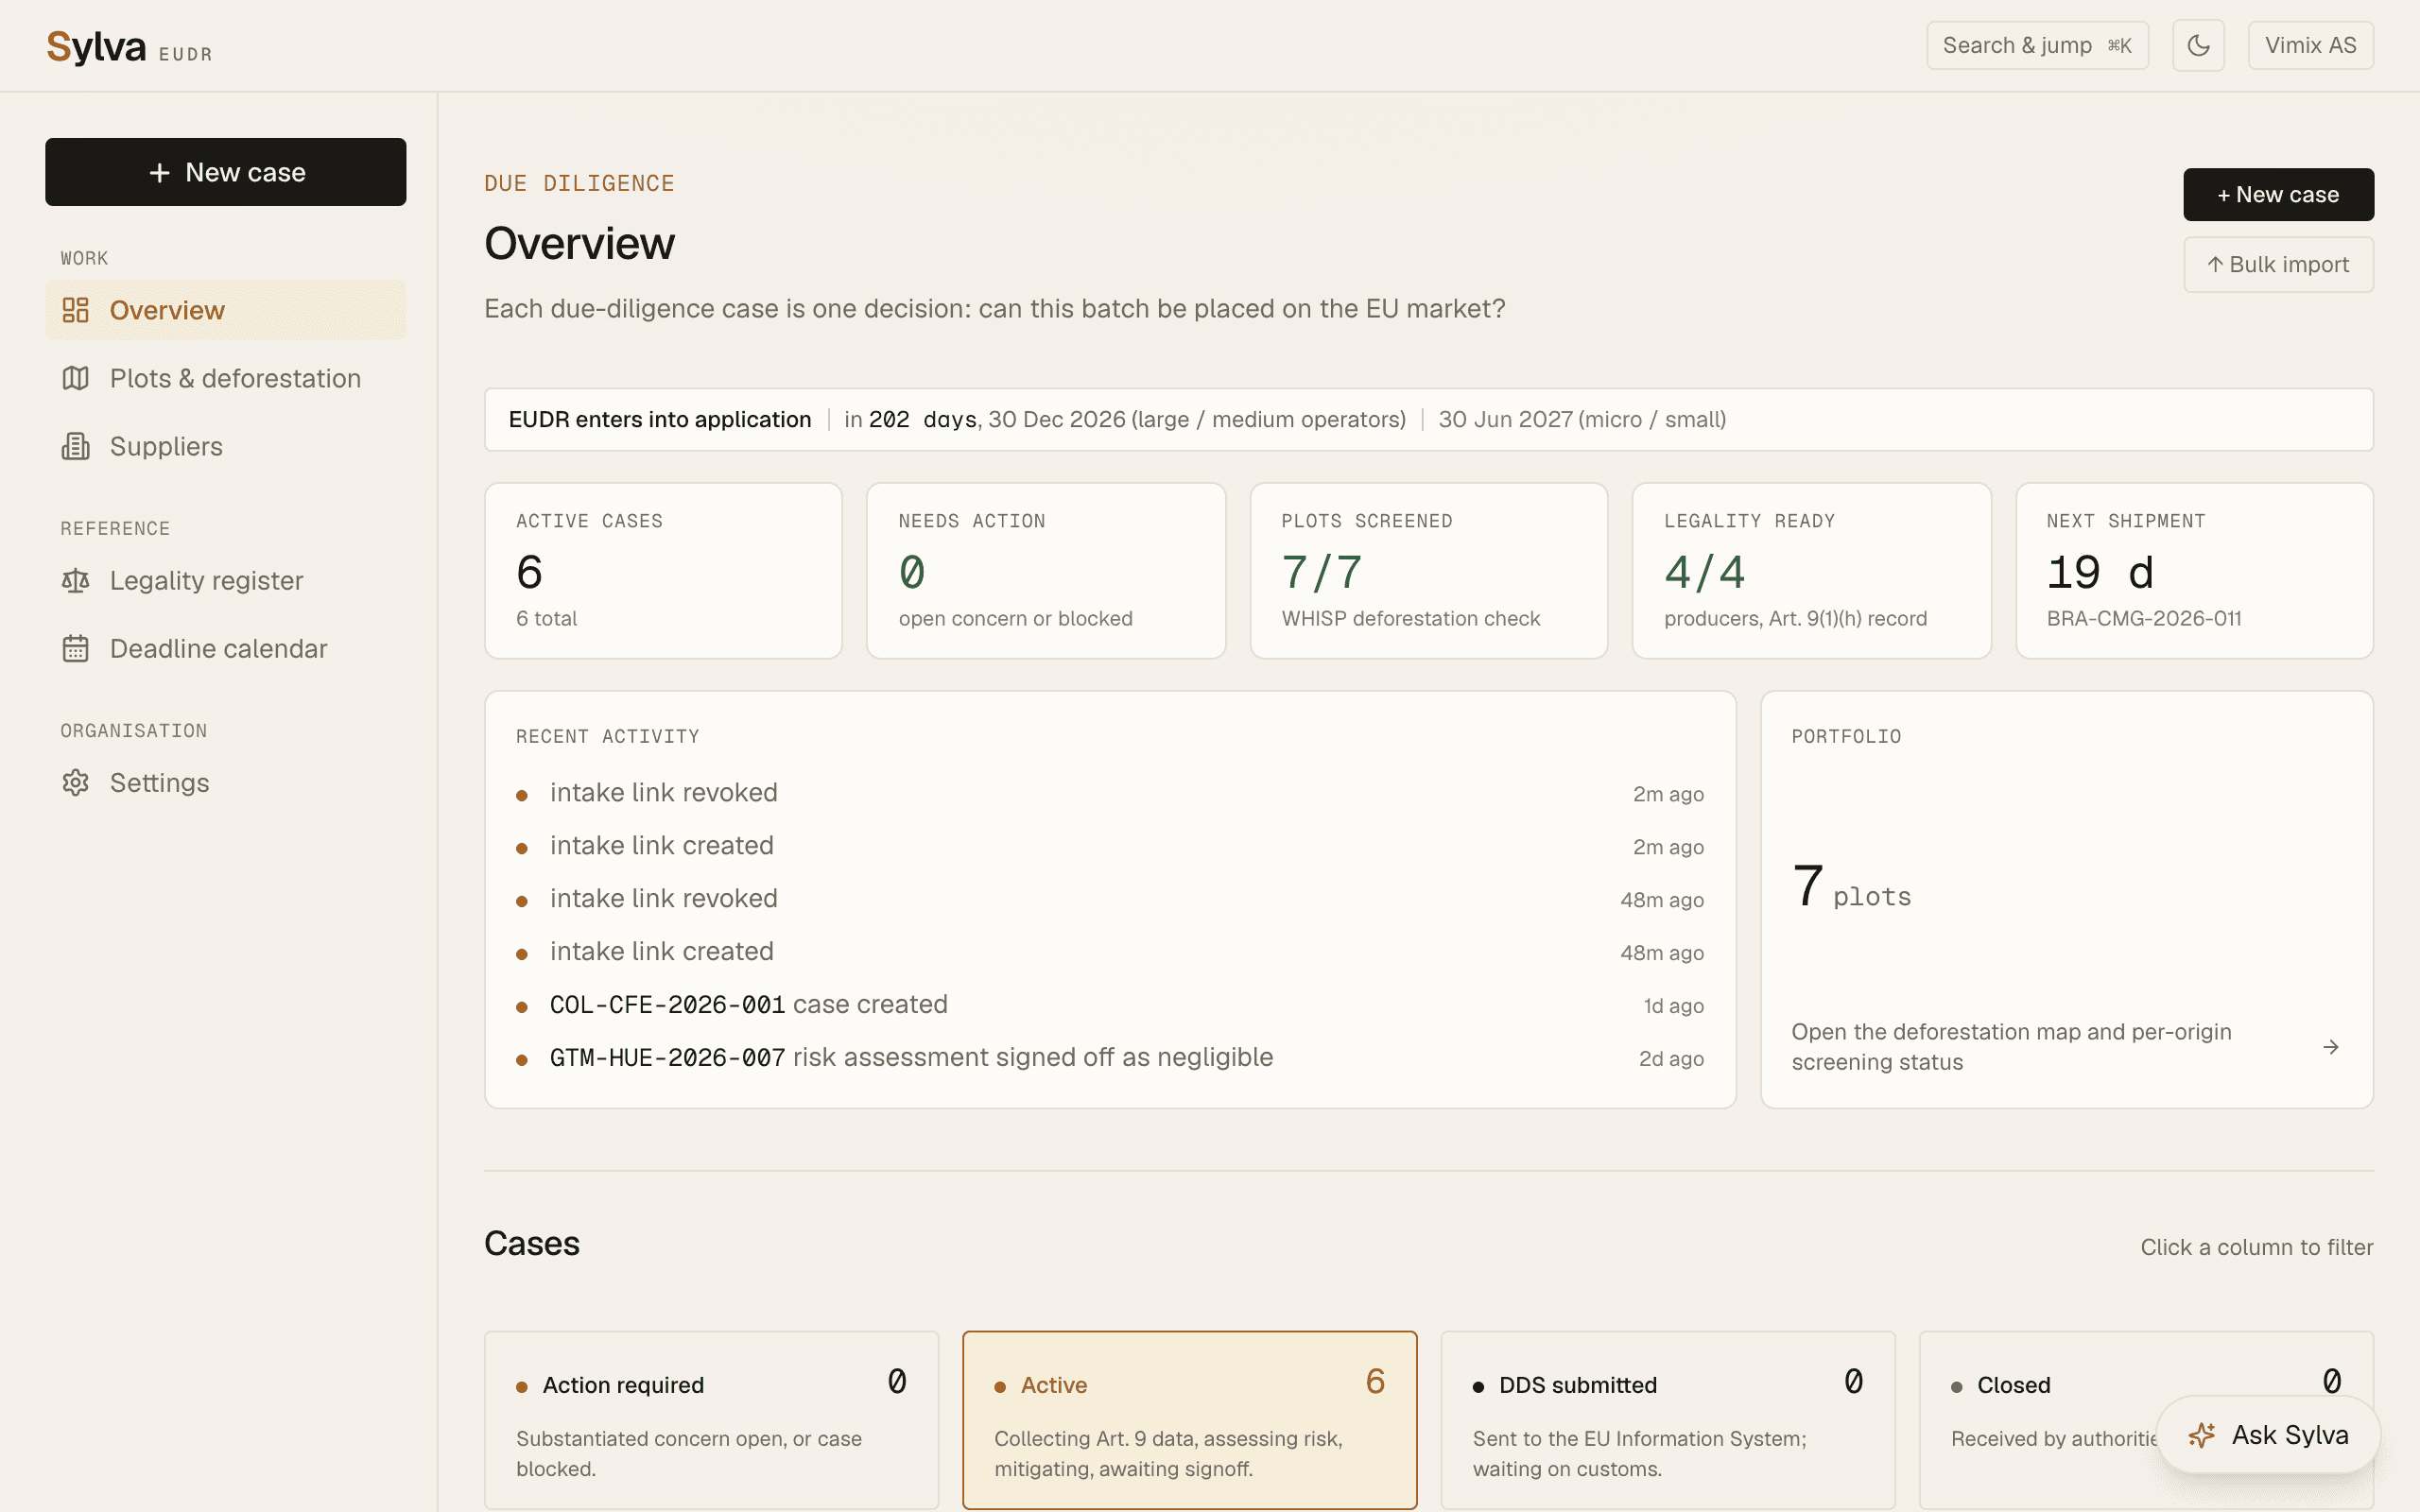Click the Deadline calendar icon
Screen dimensions: 2420x1512
click(x=76, y=648)
